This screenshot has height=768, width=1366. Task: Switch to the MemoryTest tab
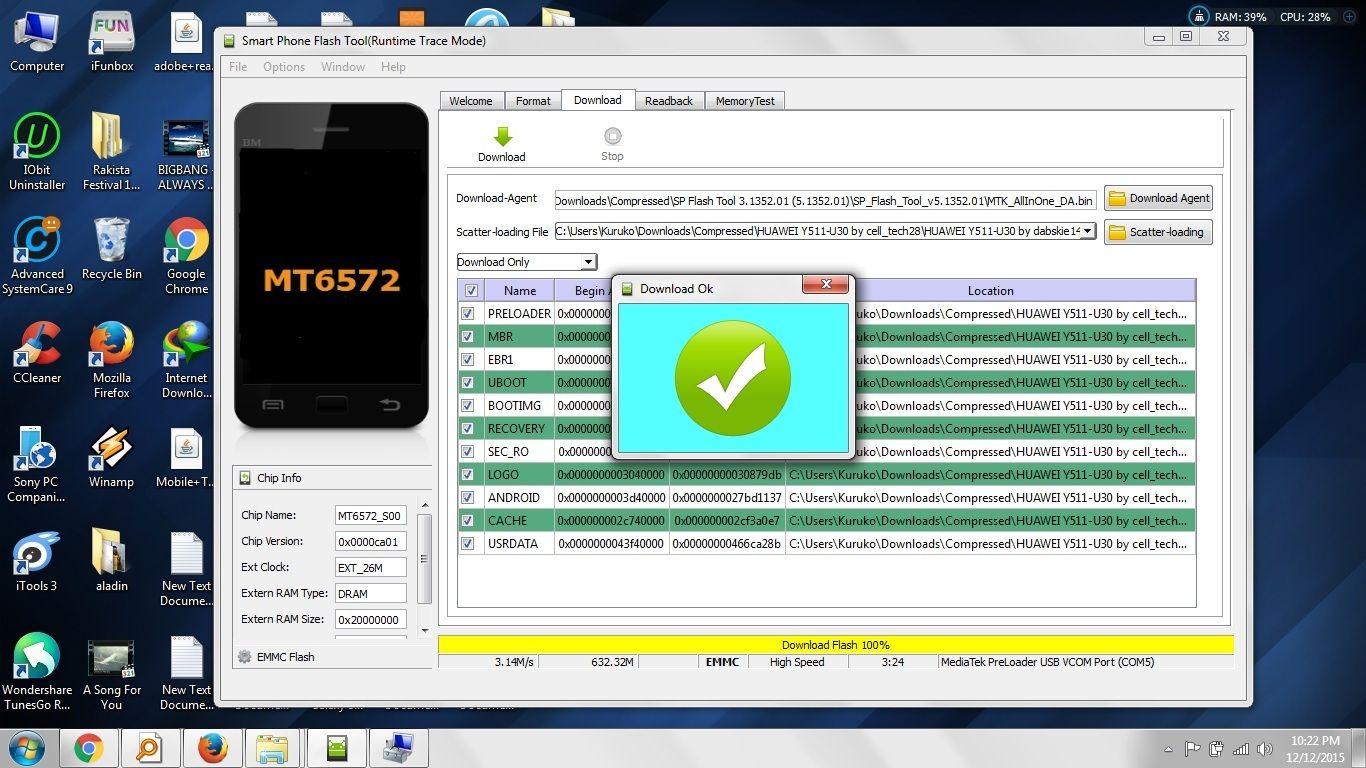(745, 101)
